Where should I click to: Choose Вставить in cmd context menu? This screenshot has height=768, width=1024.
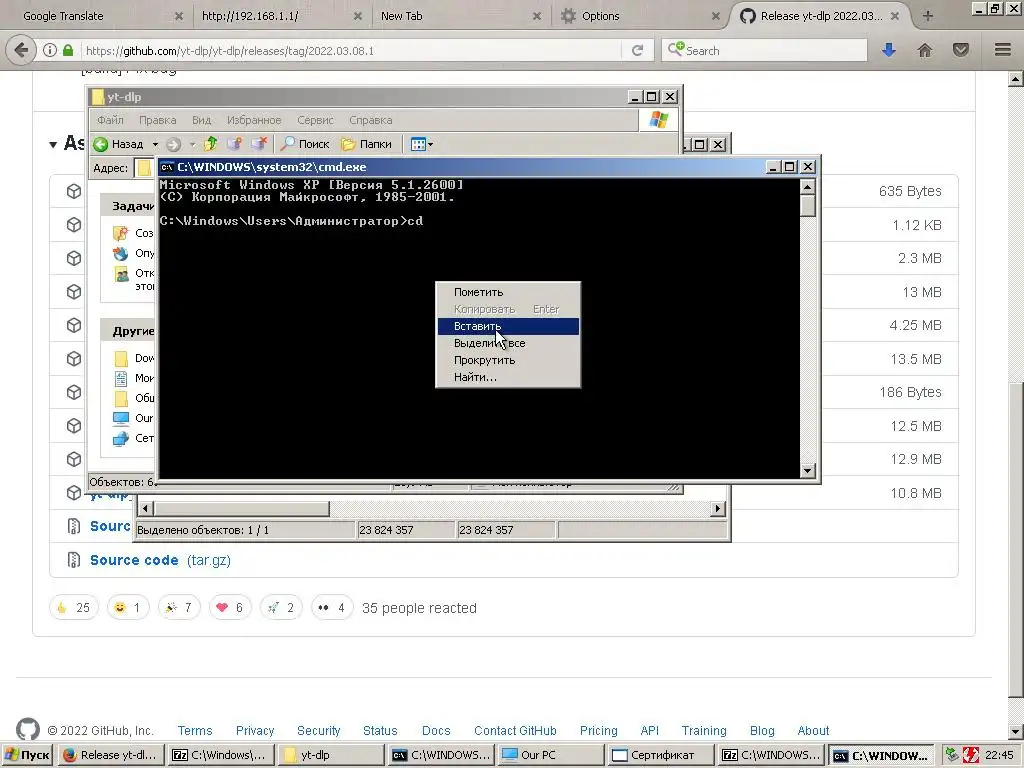coord(508,326)
